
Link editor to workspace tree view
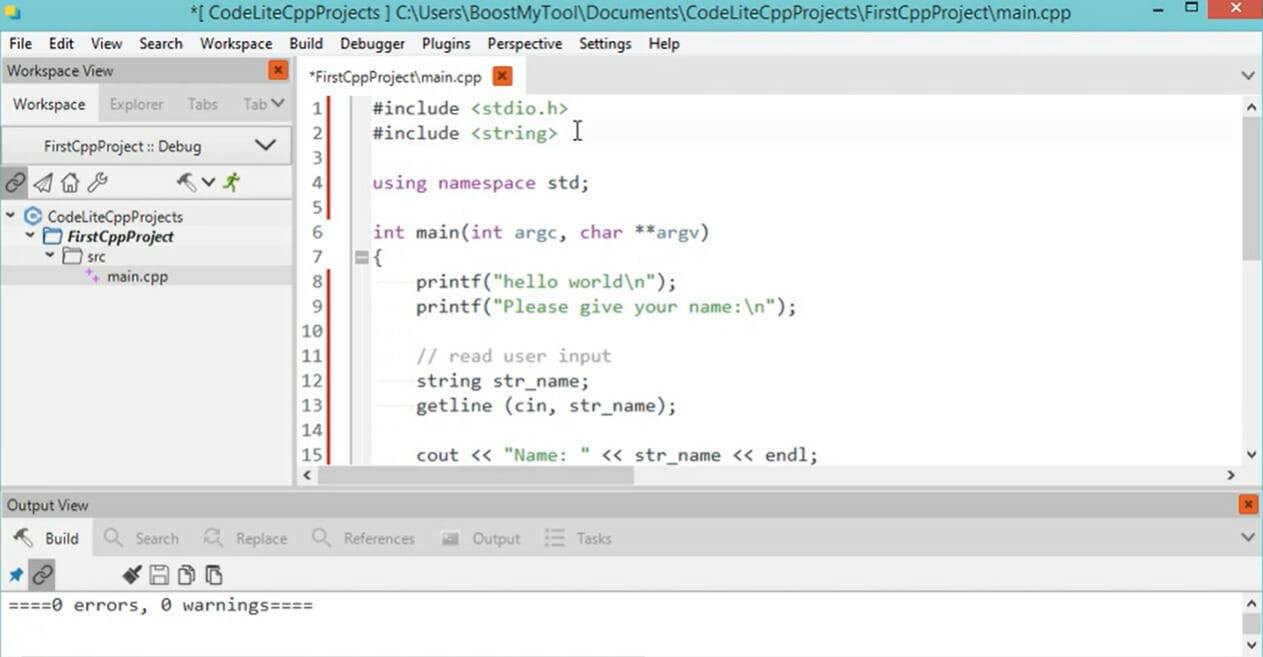point(15,182)
